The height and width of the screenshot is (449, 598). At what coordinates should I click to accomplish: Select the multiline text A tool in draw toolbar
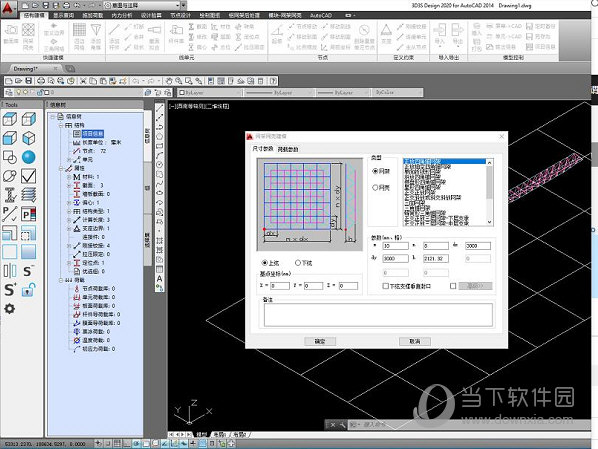coord(159,279)
